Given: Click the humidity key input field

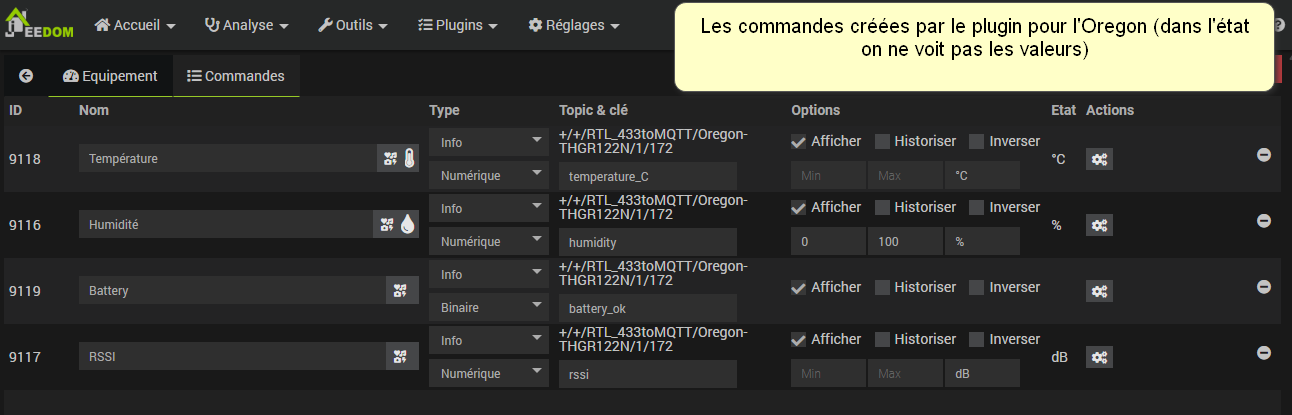Looking at the screenshot, I should (x=647, y=242).
